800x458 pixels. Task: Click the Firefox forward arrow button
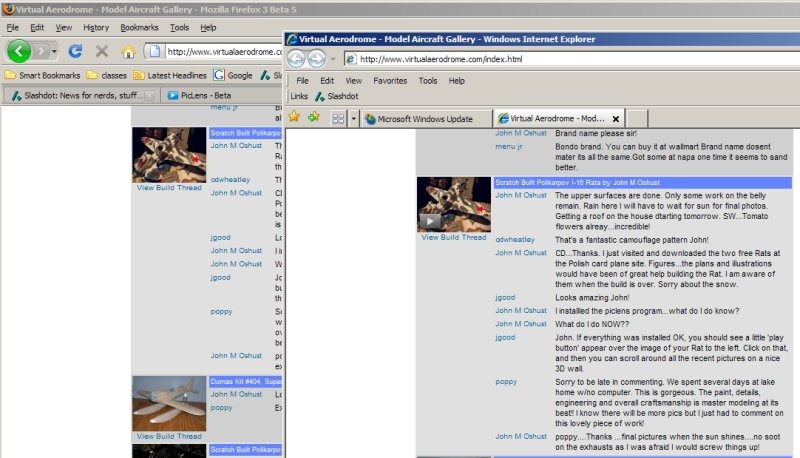coord(41,51)
